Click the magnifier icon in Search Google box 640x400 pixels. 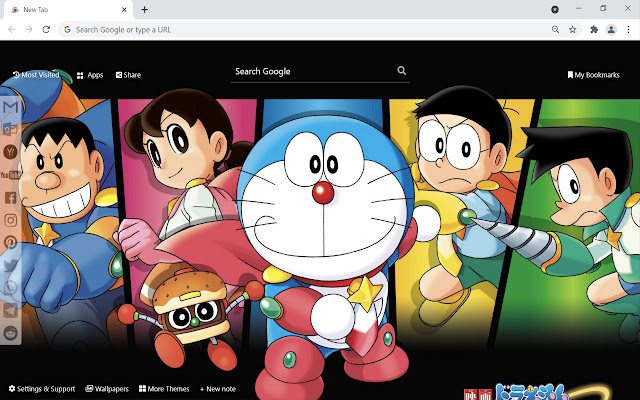point(402,71)
